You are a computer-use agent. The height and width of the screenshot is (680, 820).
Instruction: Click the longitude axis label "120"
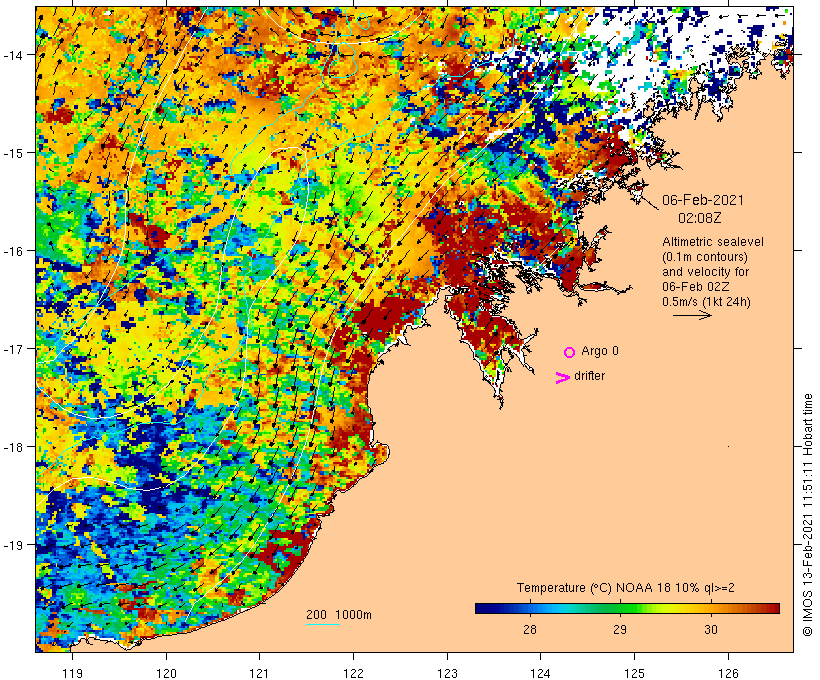click(166, 673)
